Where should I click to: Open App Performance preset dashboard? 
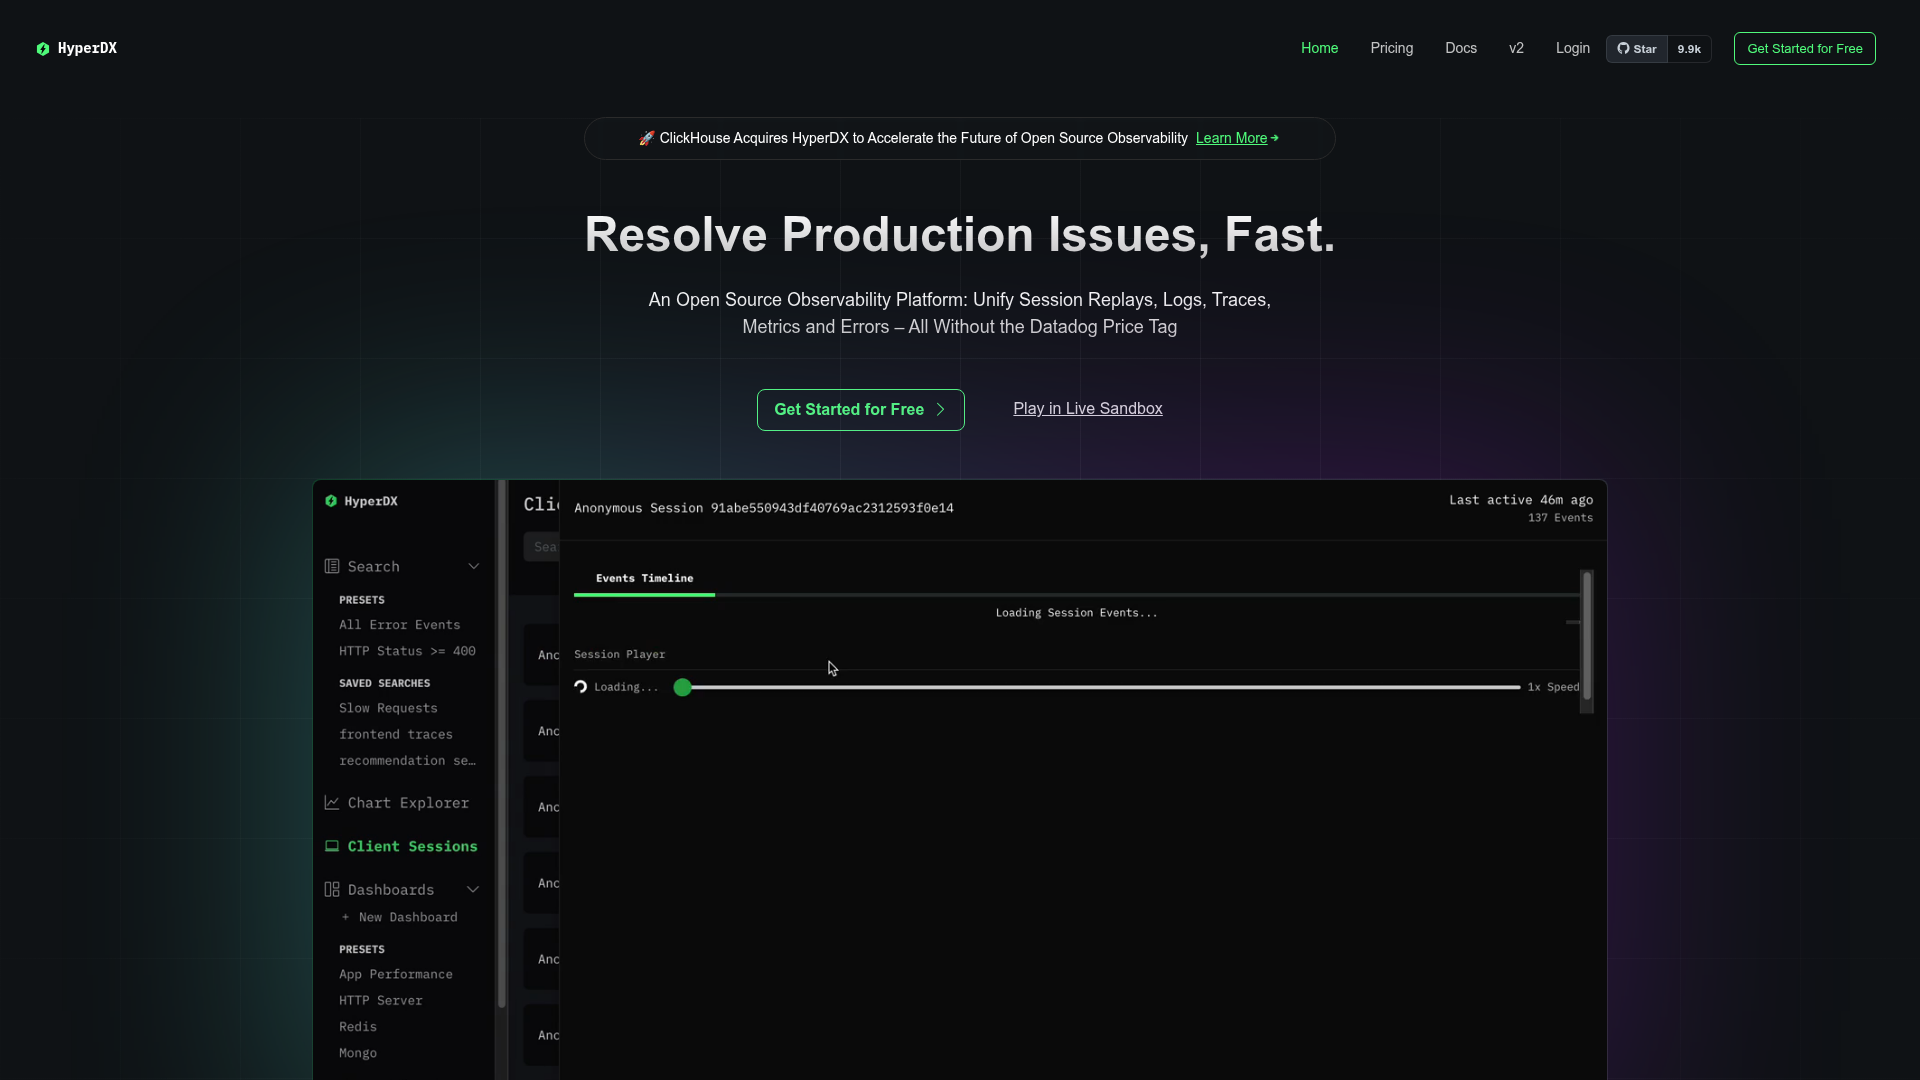point(395,974)
